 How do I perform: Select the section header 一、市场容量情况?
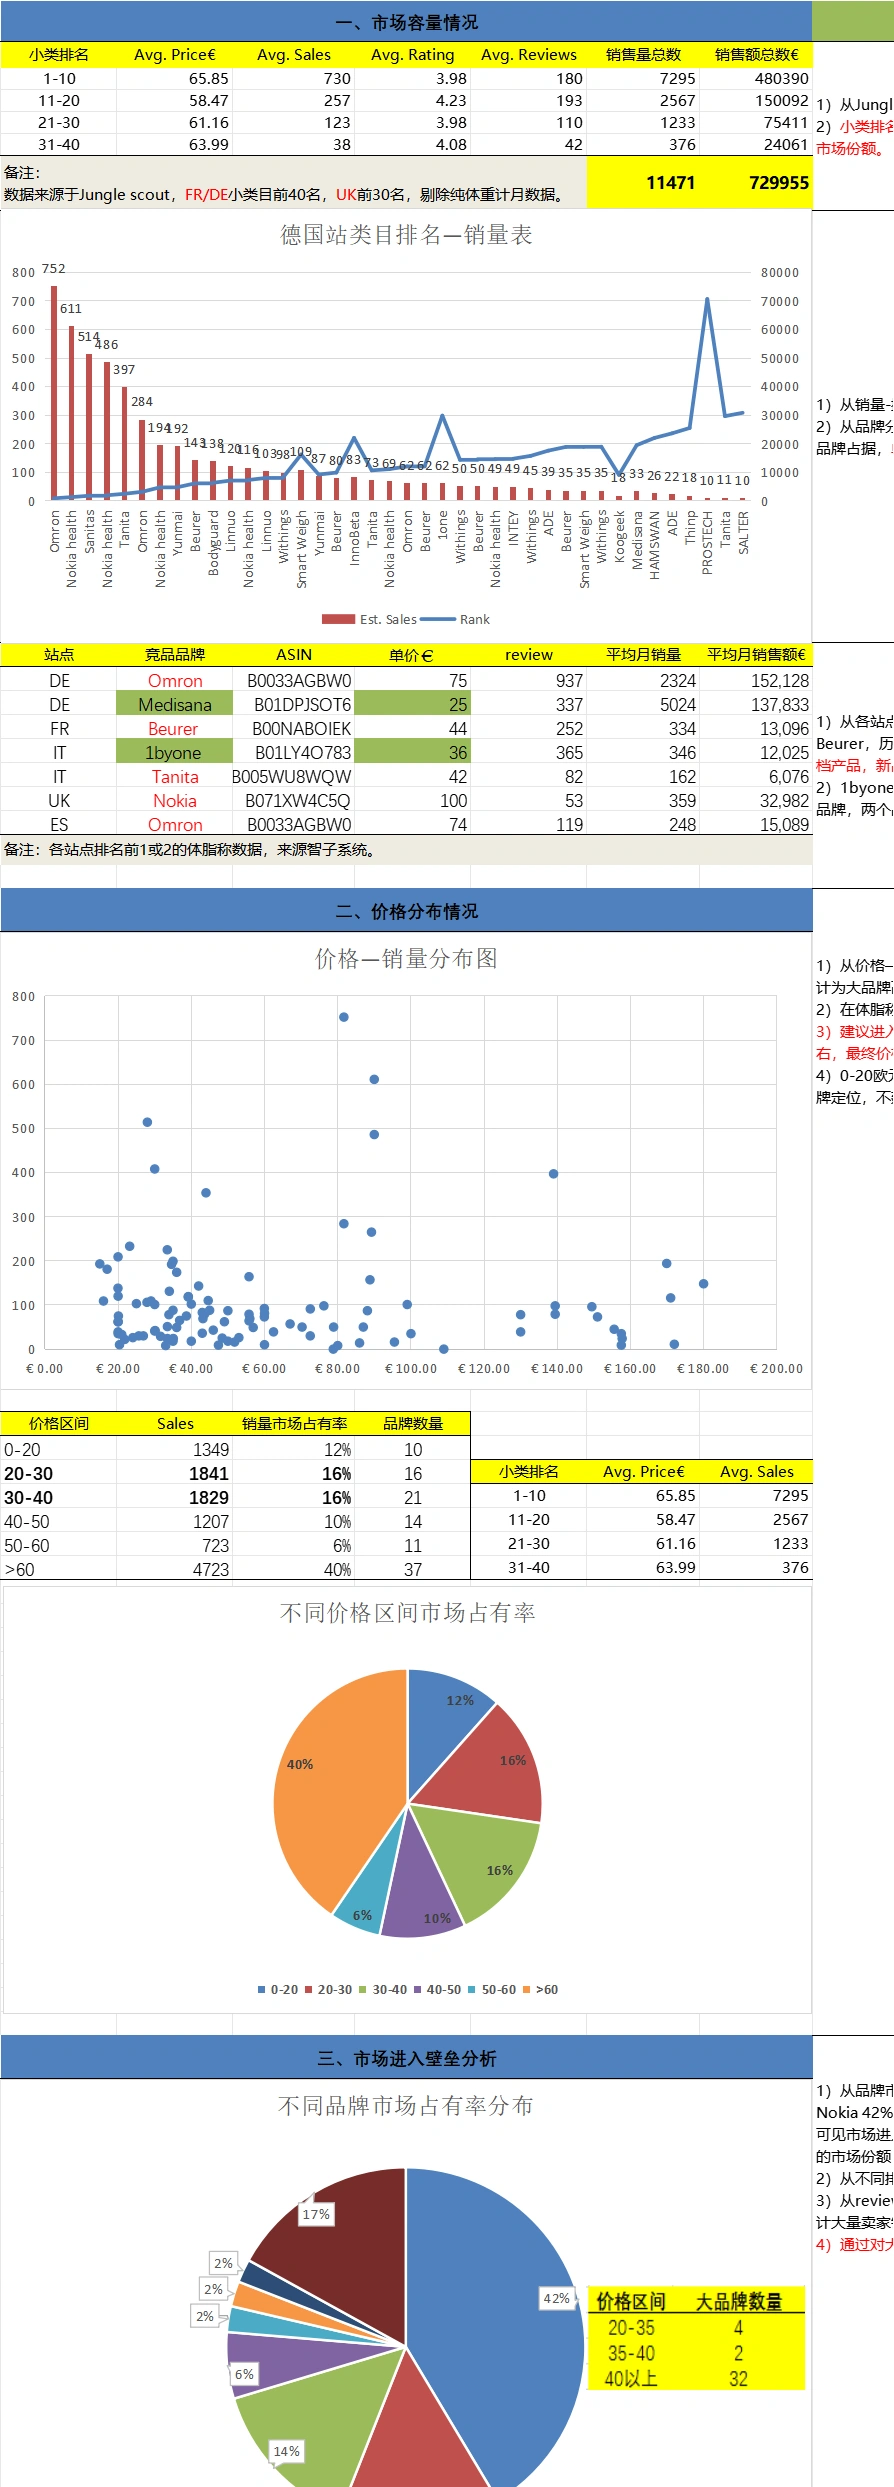click(x=406, y=22)
